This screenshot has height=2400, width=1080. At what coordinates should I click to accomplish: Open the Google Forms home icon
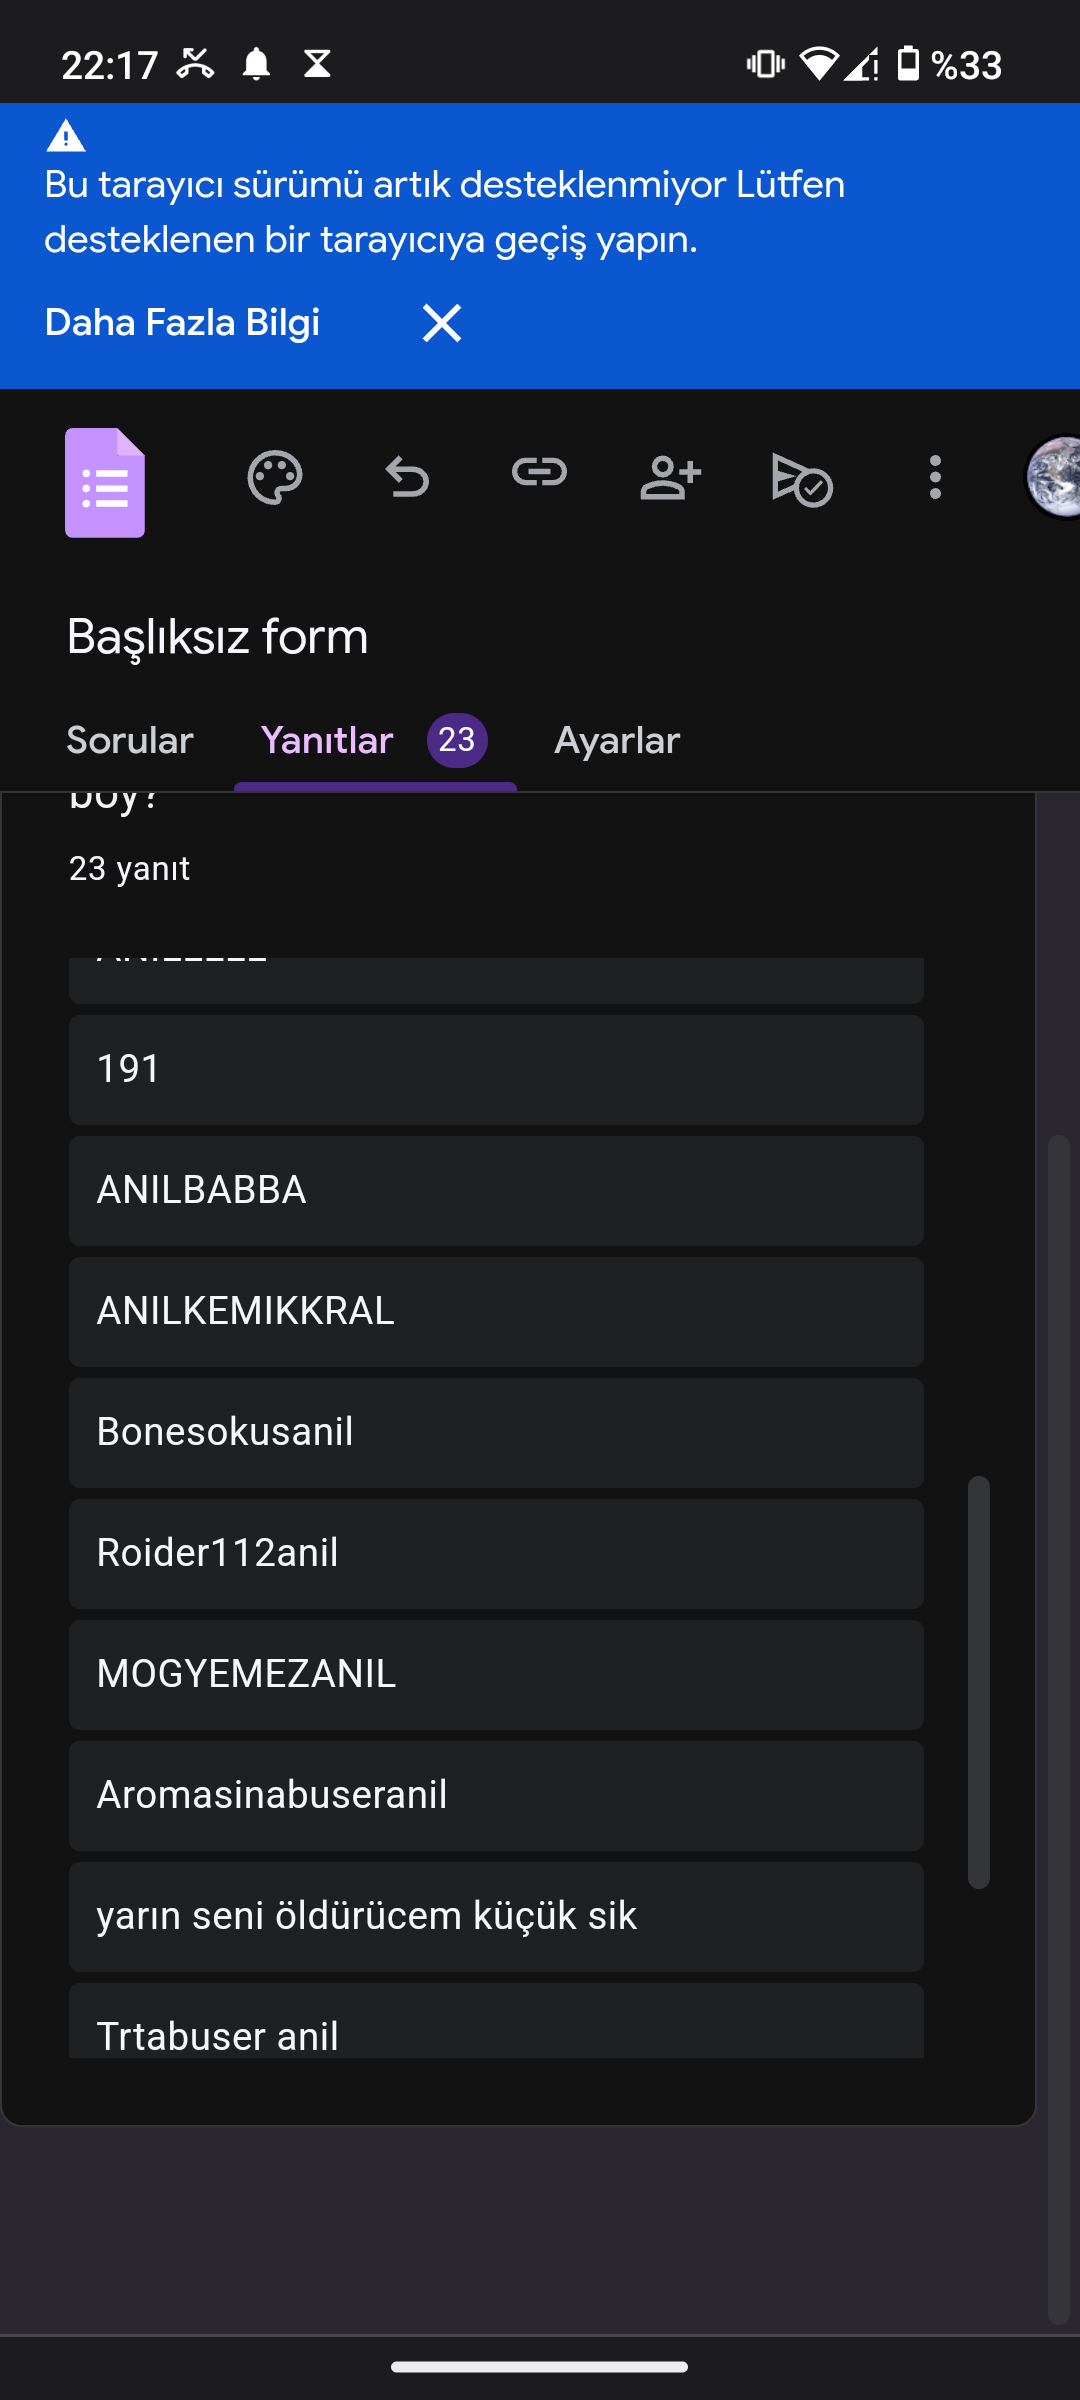point(105,482)
